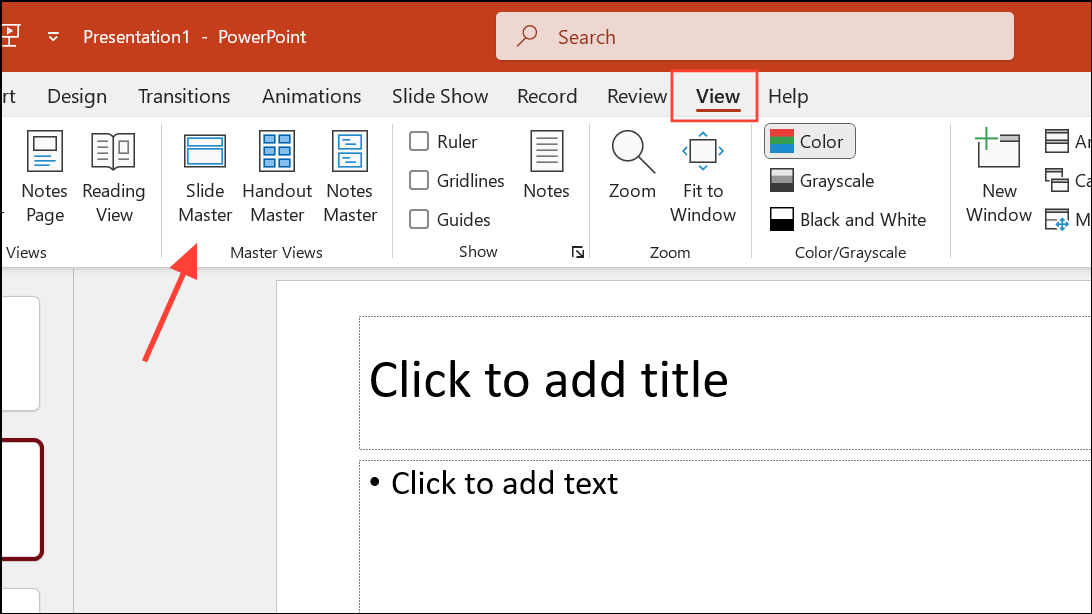The width and height of the screenshot is (1092, 614).
Task: Start slideshow from Quick Access Toolbar
Action: [12, 35]
